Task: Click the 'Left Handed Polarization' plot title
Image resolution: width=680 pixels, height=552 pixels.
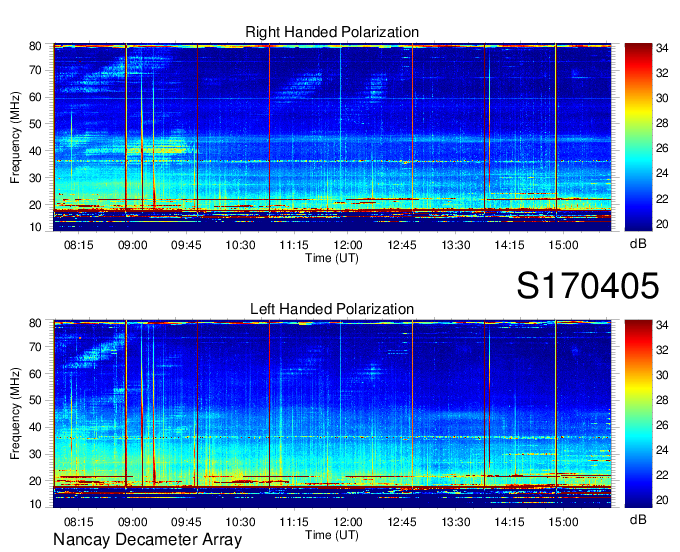Action: click(x=332, y=309)
